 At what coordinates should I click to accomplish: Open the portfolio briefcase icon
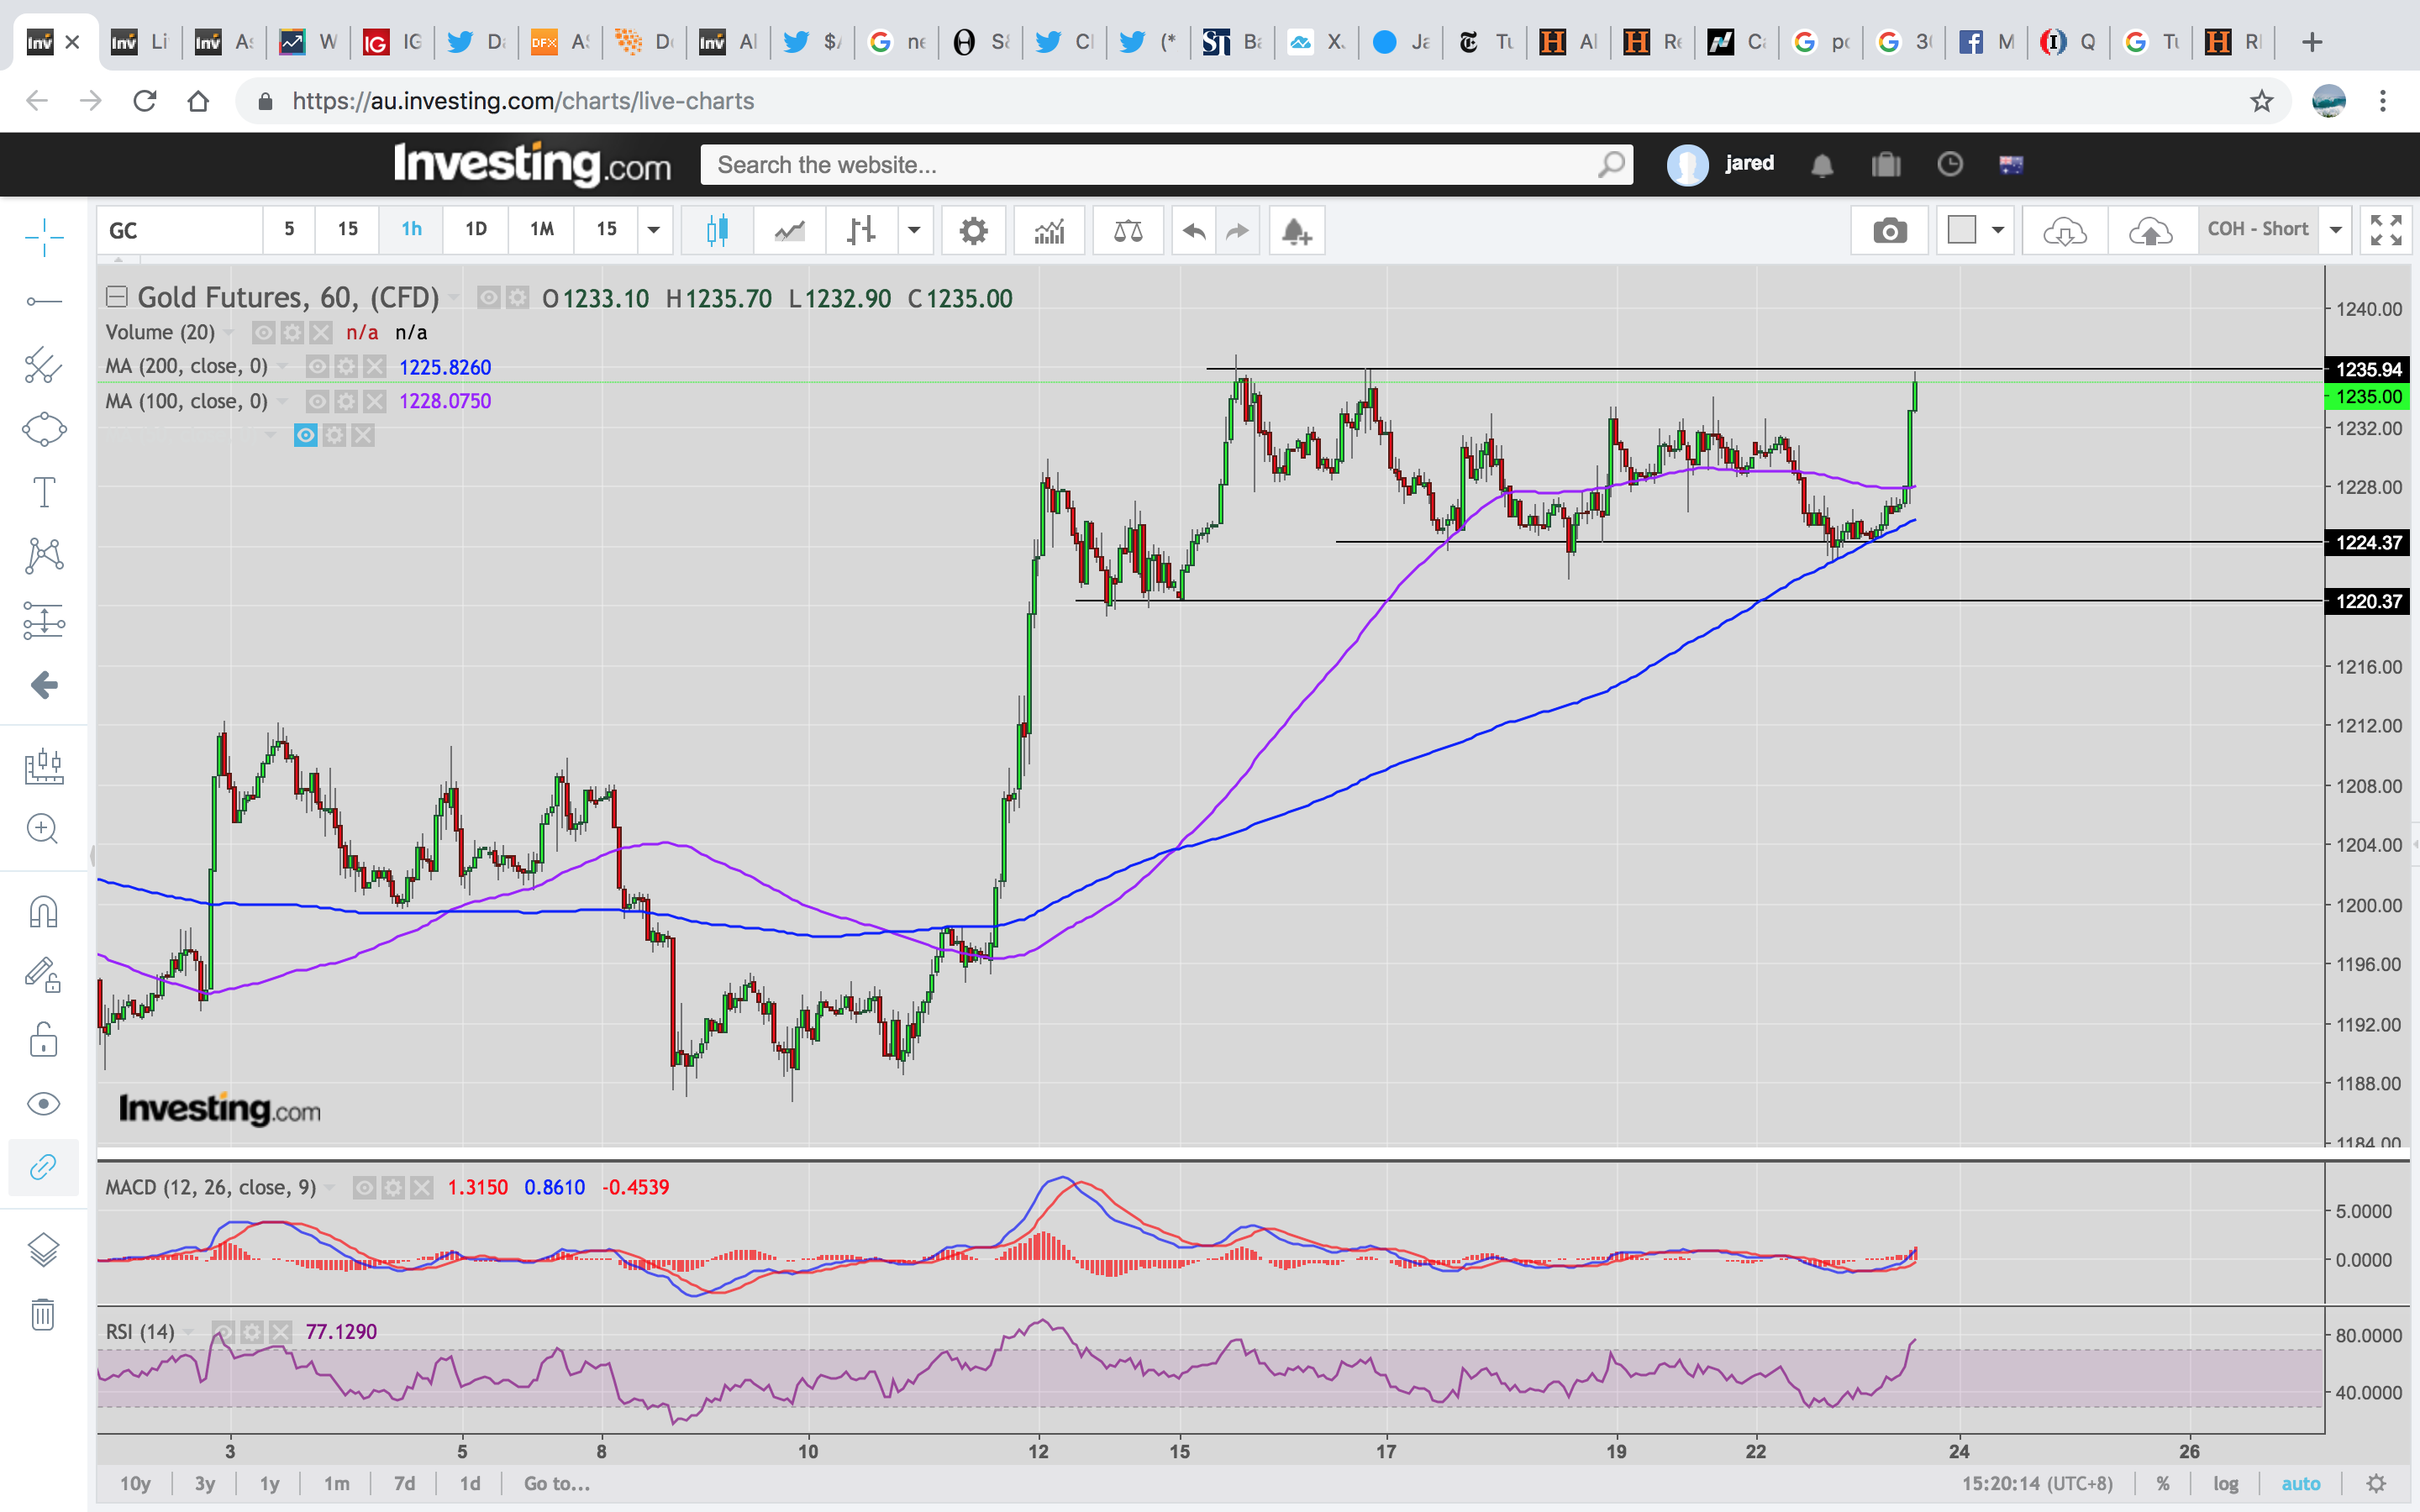pyautogui.click(x=1886, y=165)
